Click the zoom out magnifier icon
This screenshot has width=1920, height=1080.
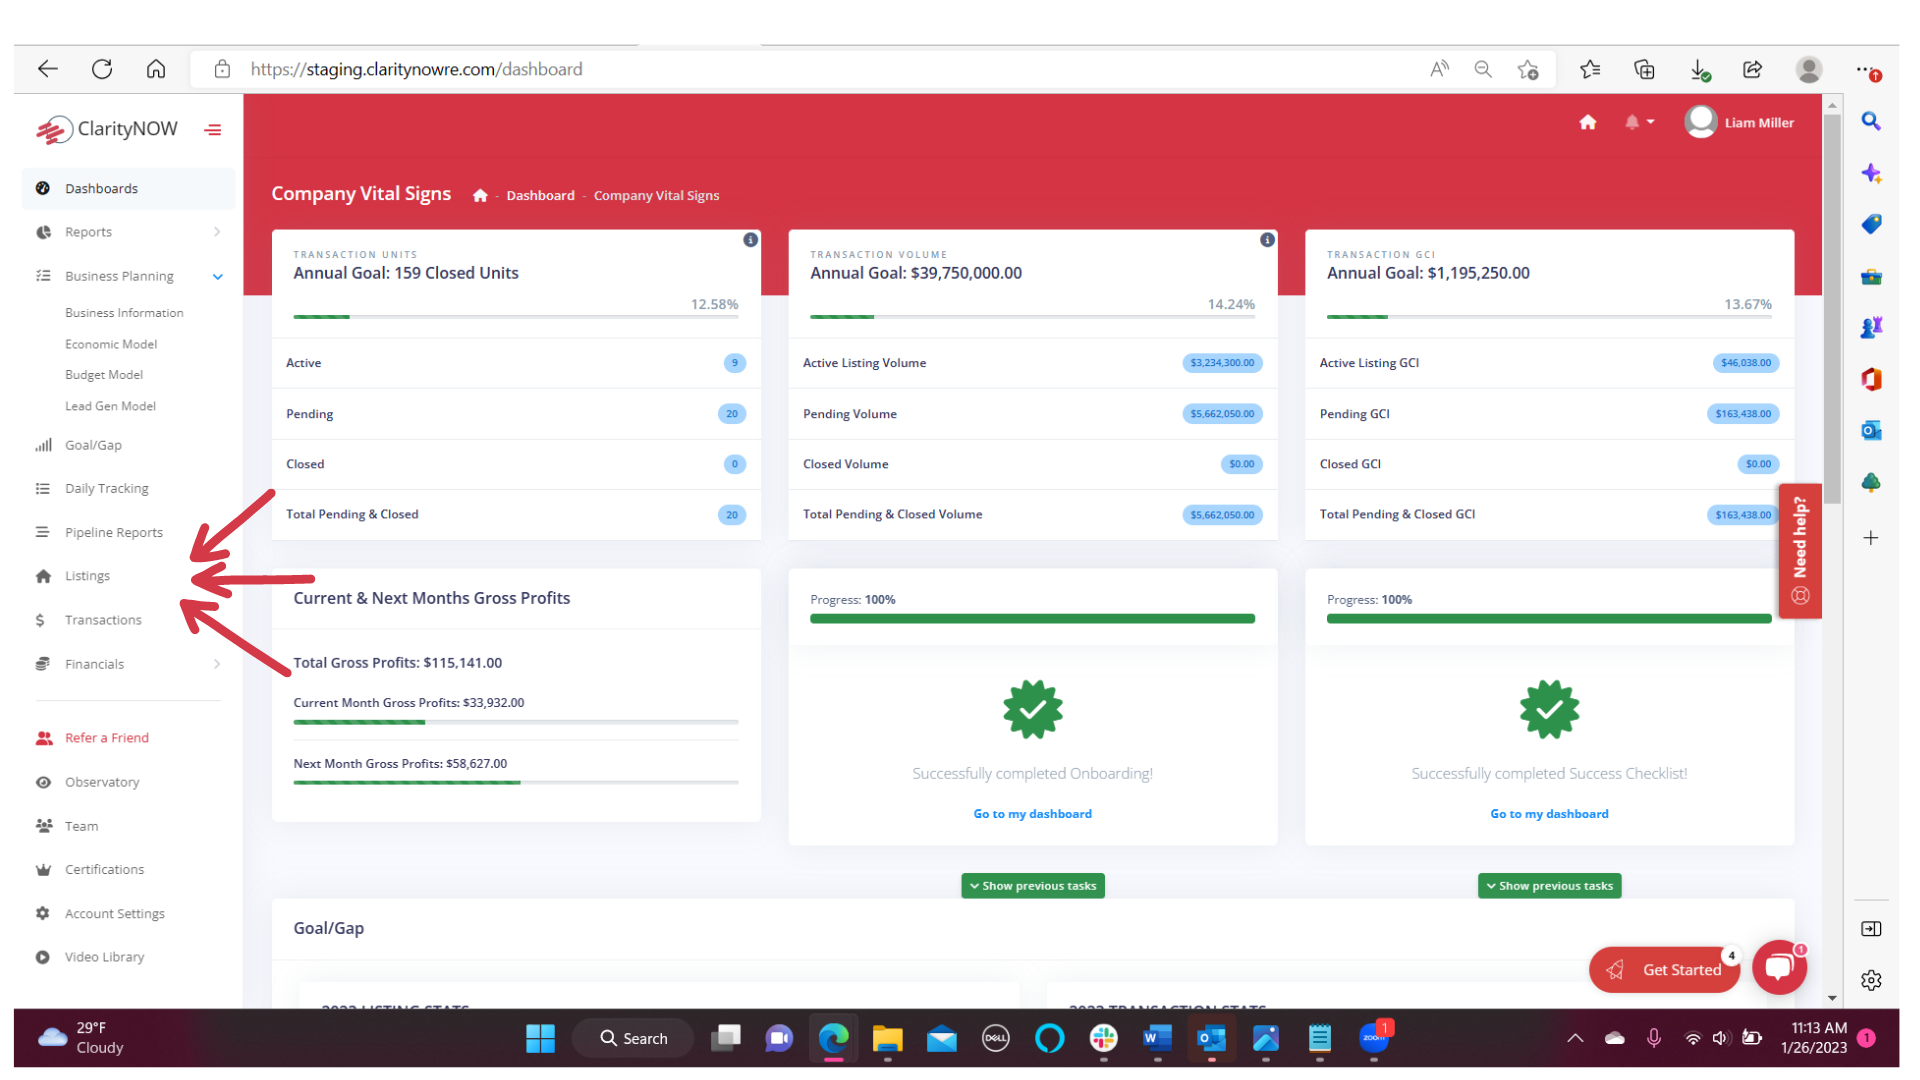point(1483,69)
